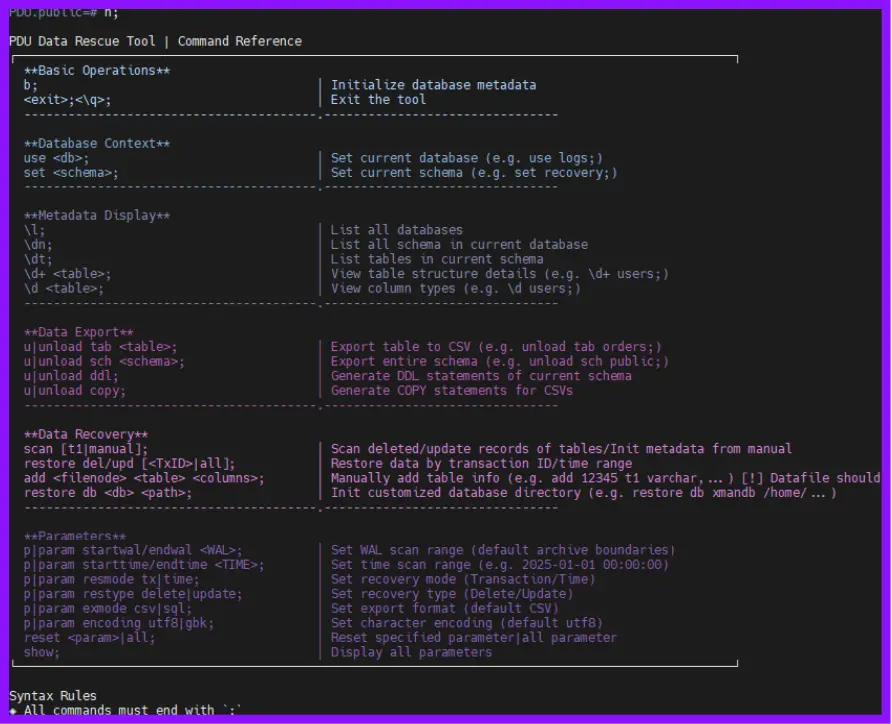This screenshot has height=724, width=892.
Task: Select the '**Parameters**' heading
Action: click(75, 536)
